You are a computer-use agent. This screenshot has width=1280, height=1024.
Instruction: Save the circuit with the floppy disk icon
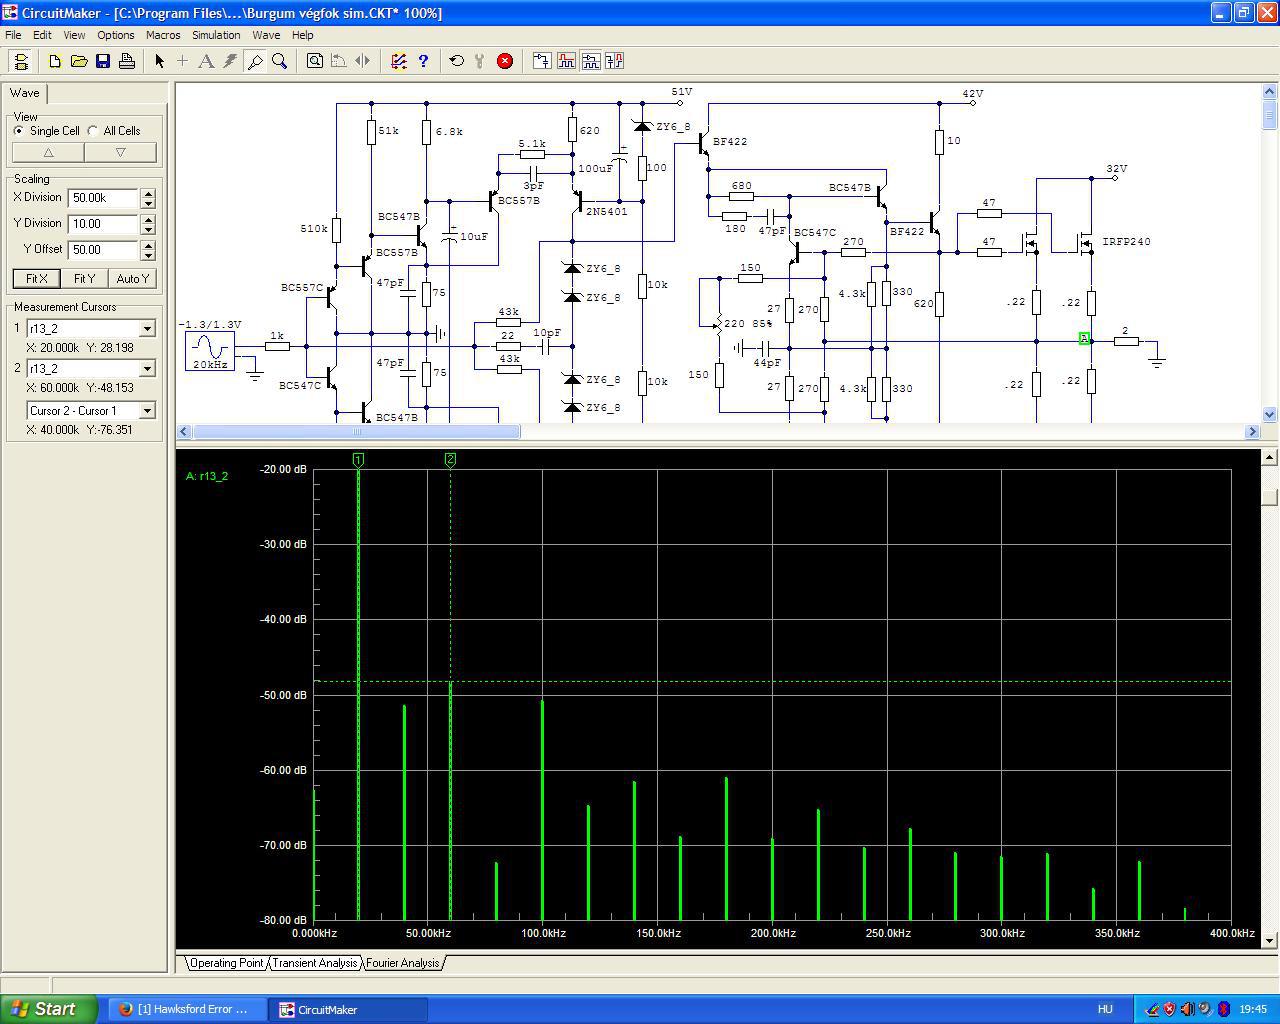coord(103,61)
